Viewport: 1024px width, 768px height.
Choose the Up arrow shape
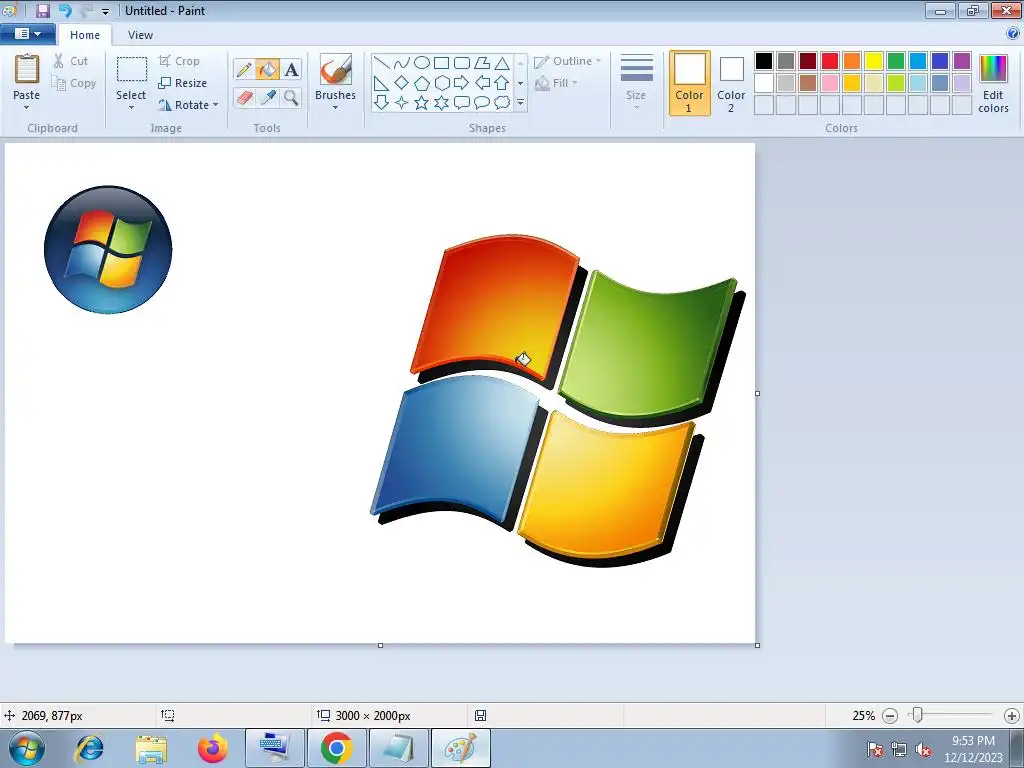pos(502,83)
